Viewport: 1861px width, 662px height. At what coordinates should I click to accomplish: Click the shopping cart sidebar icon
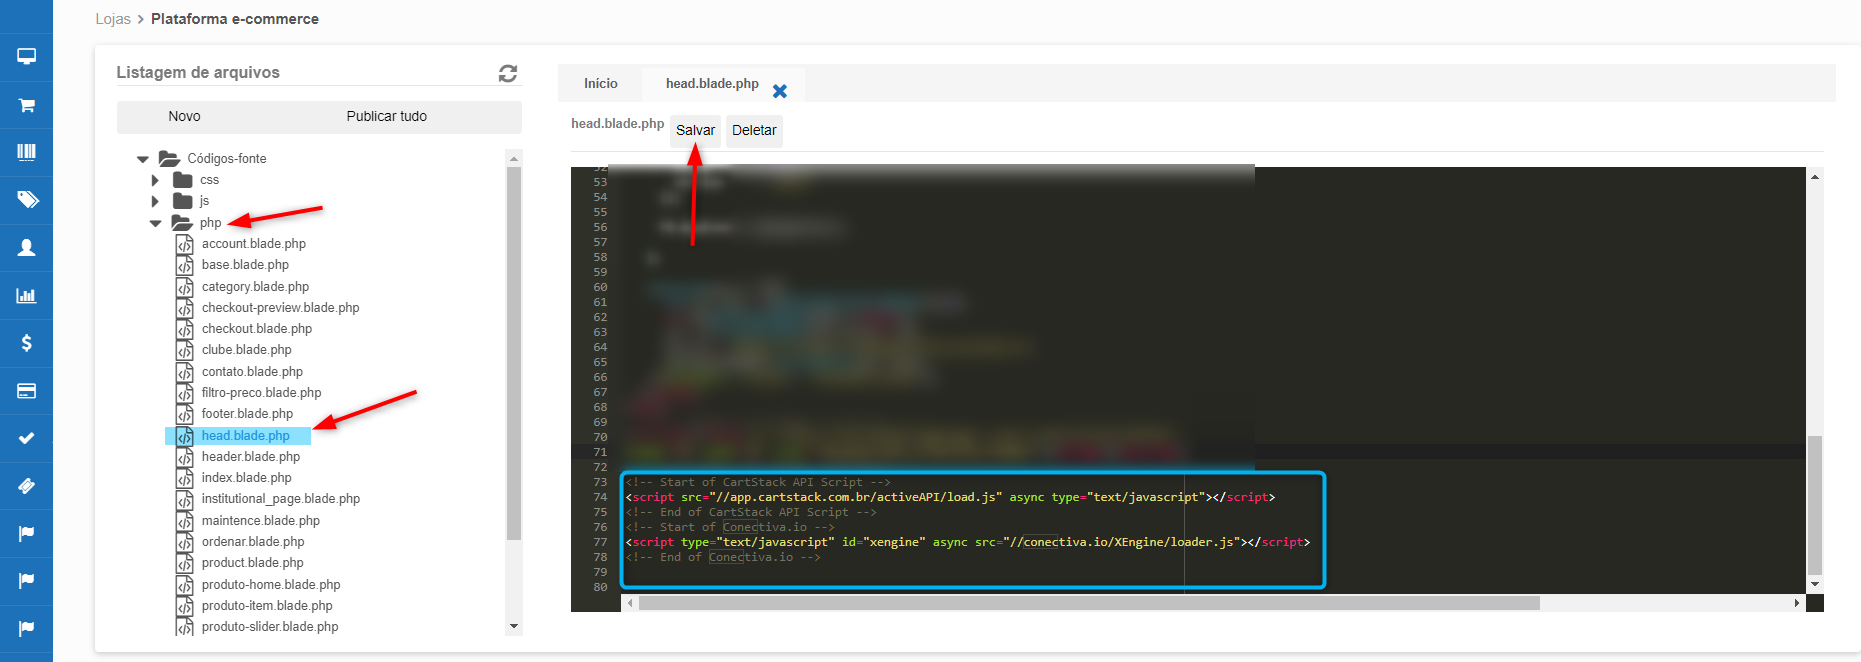(x=26, y=105)
